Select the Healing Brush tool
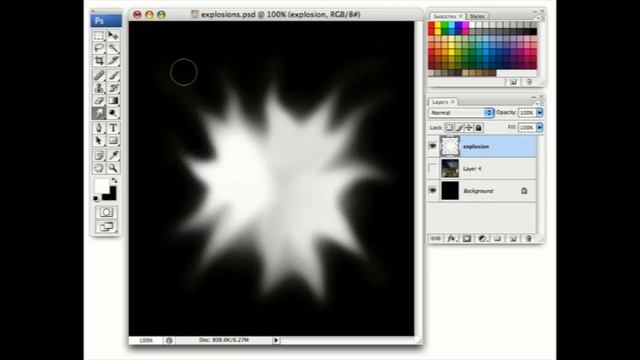Viewport: 640px width, 360px height. tap(99, 75)
